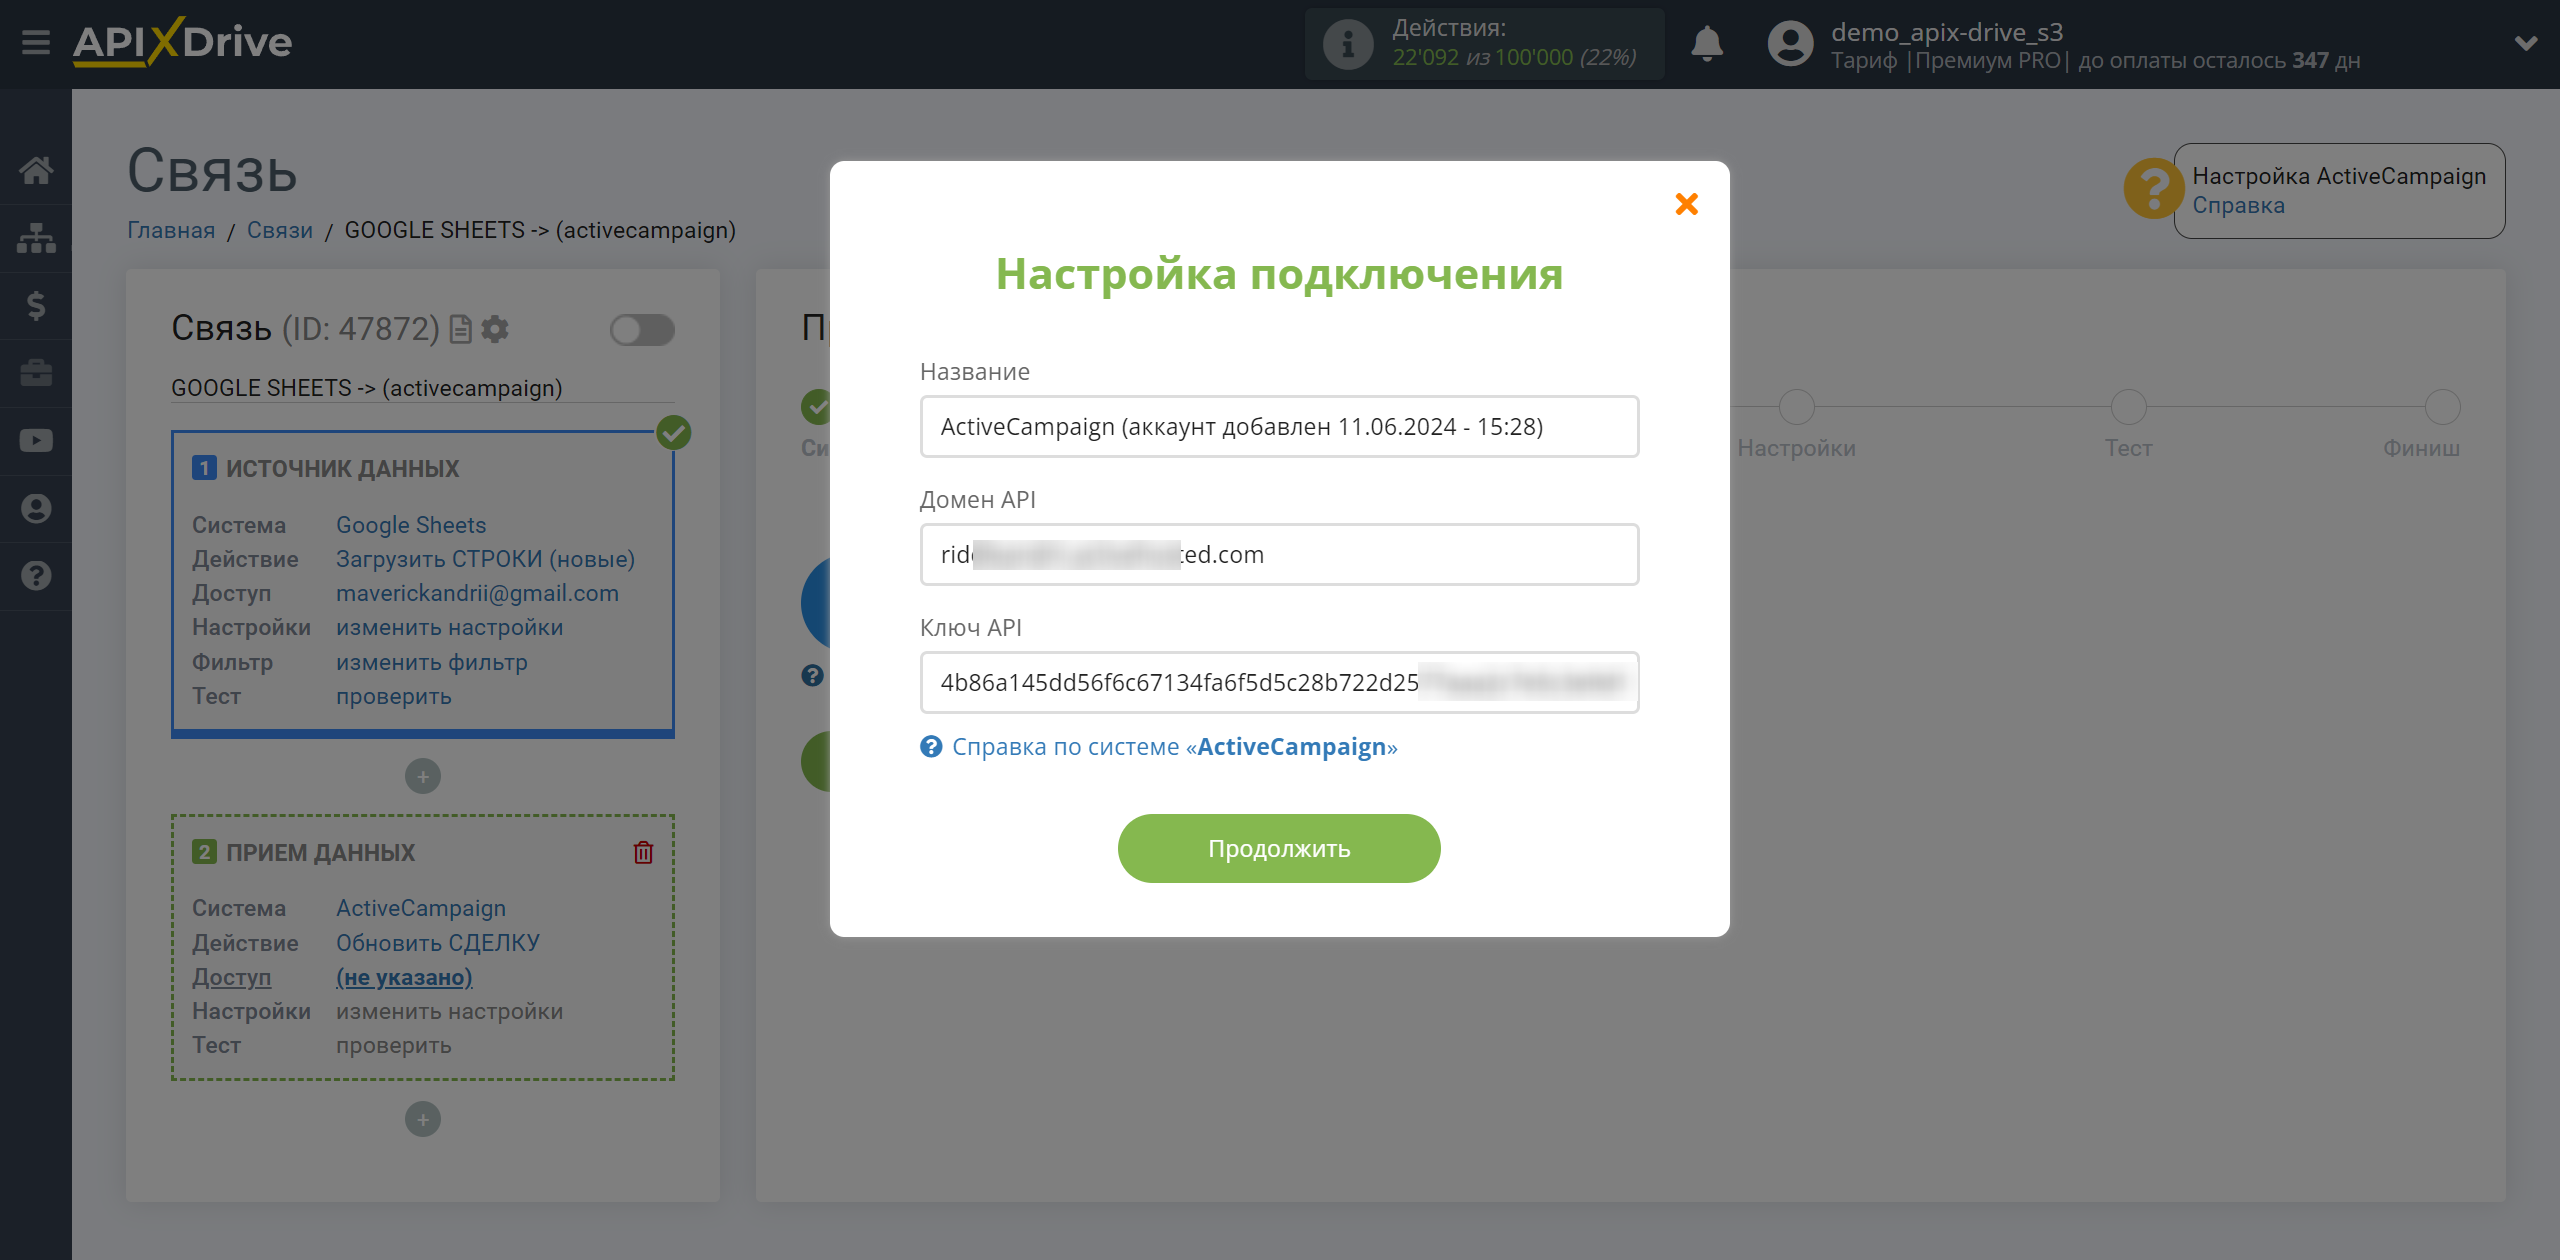
Task: Open the Google Sheets system link
Action: coord(411,525)
